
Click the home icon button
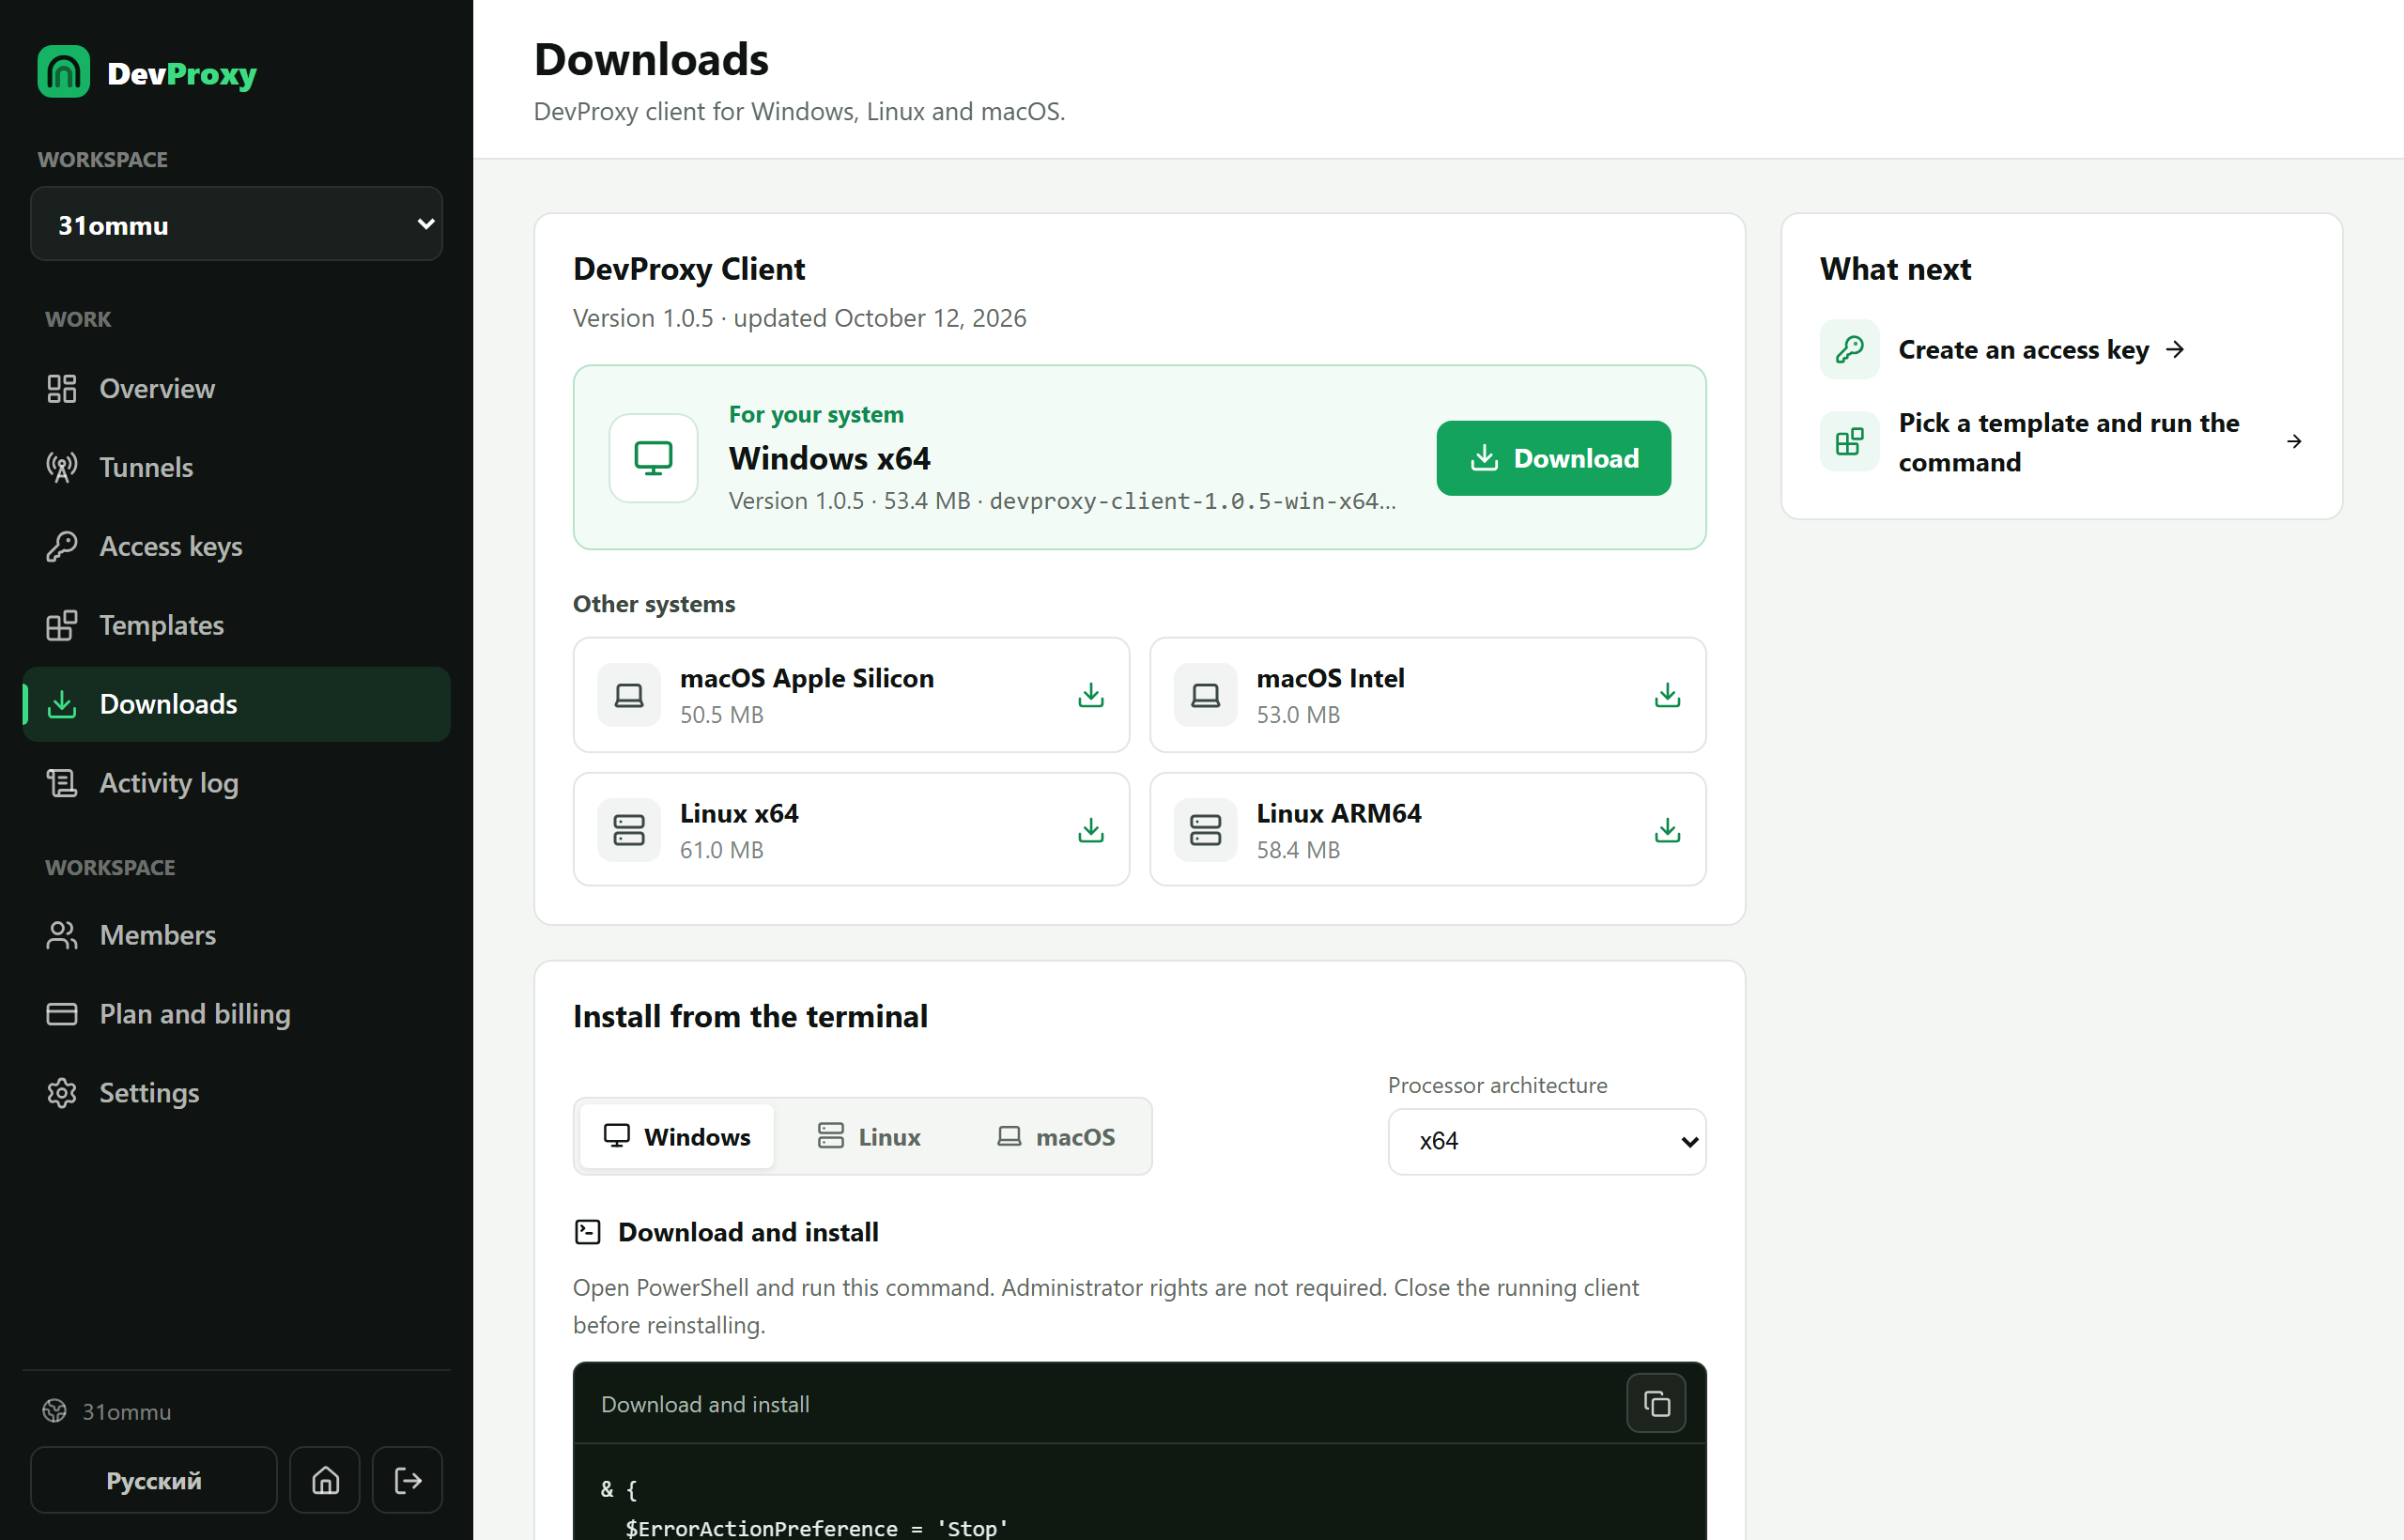325,1480
